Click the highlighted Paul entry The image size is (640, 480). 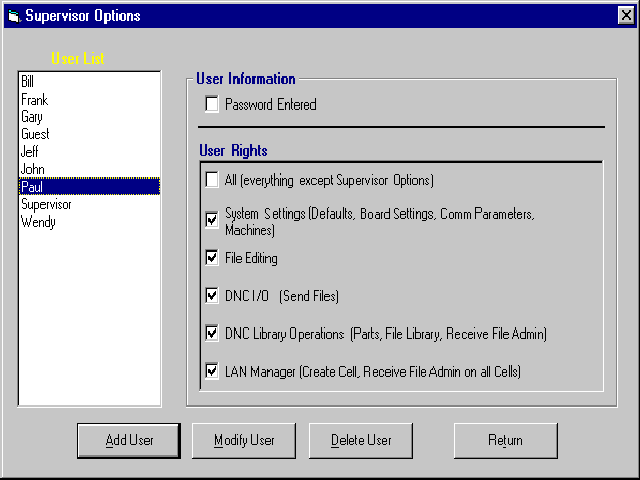click(x=89, y=187)
